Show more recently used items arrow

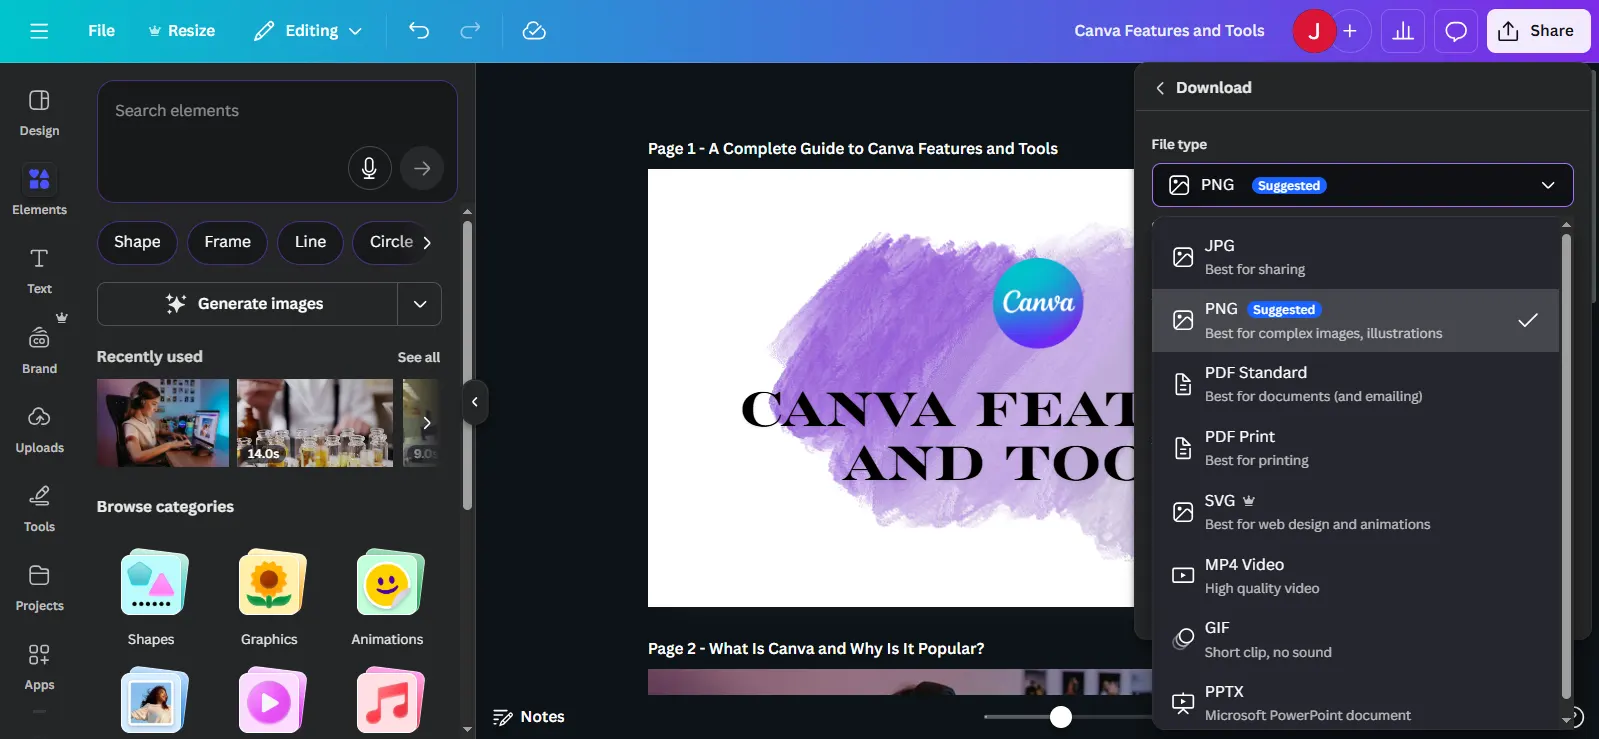click(427, 423)
